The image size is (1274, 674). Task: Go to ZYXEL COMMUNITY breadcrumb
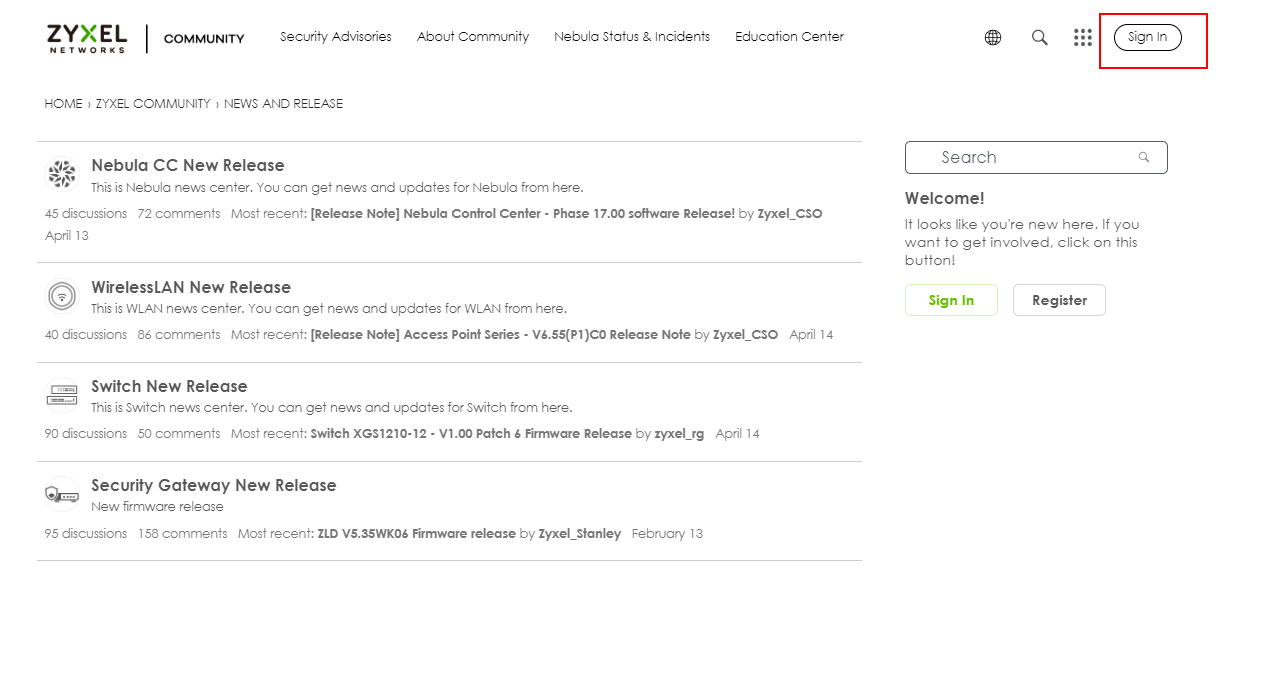click(153, 104)
